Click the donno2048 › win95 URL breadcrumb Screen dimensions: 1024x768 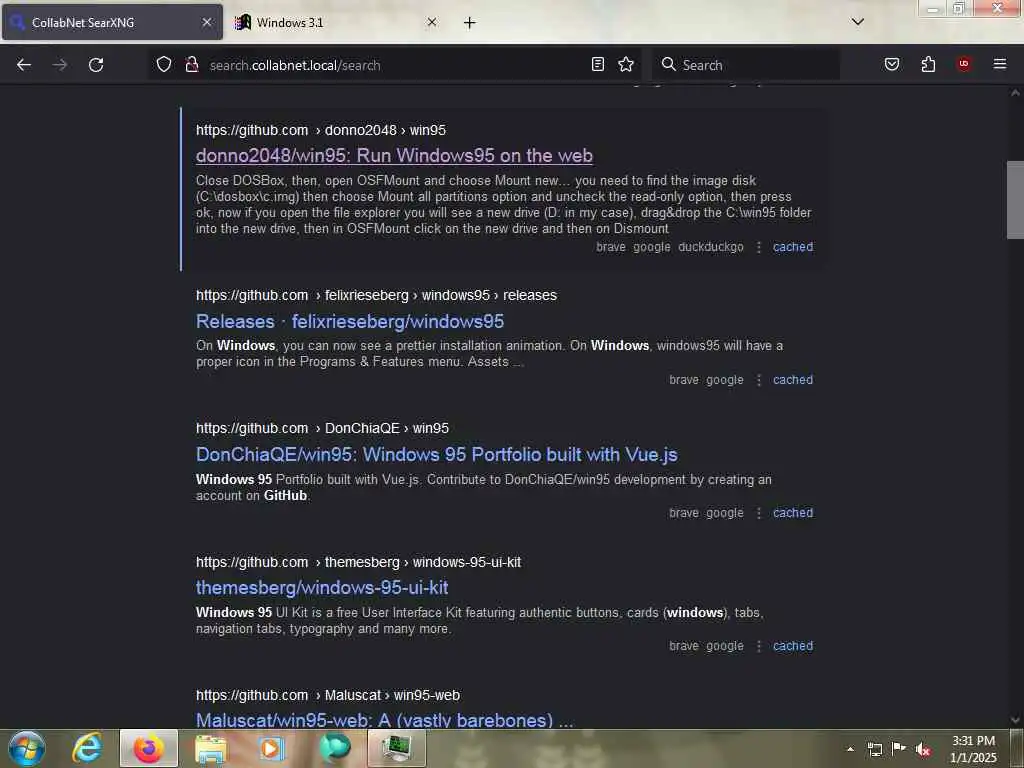(x=385, y=130)
